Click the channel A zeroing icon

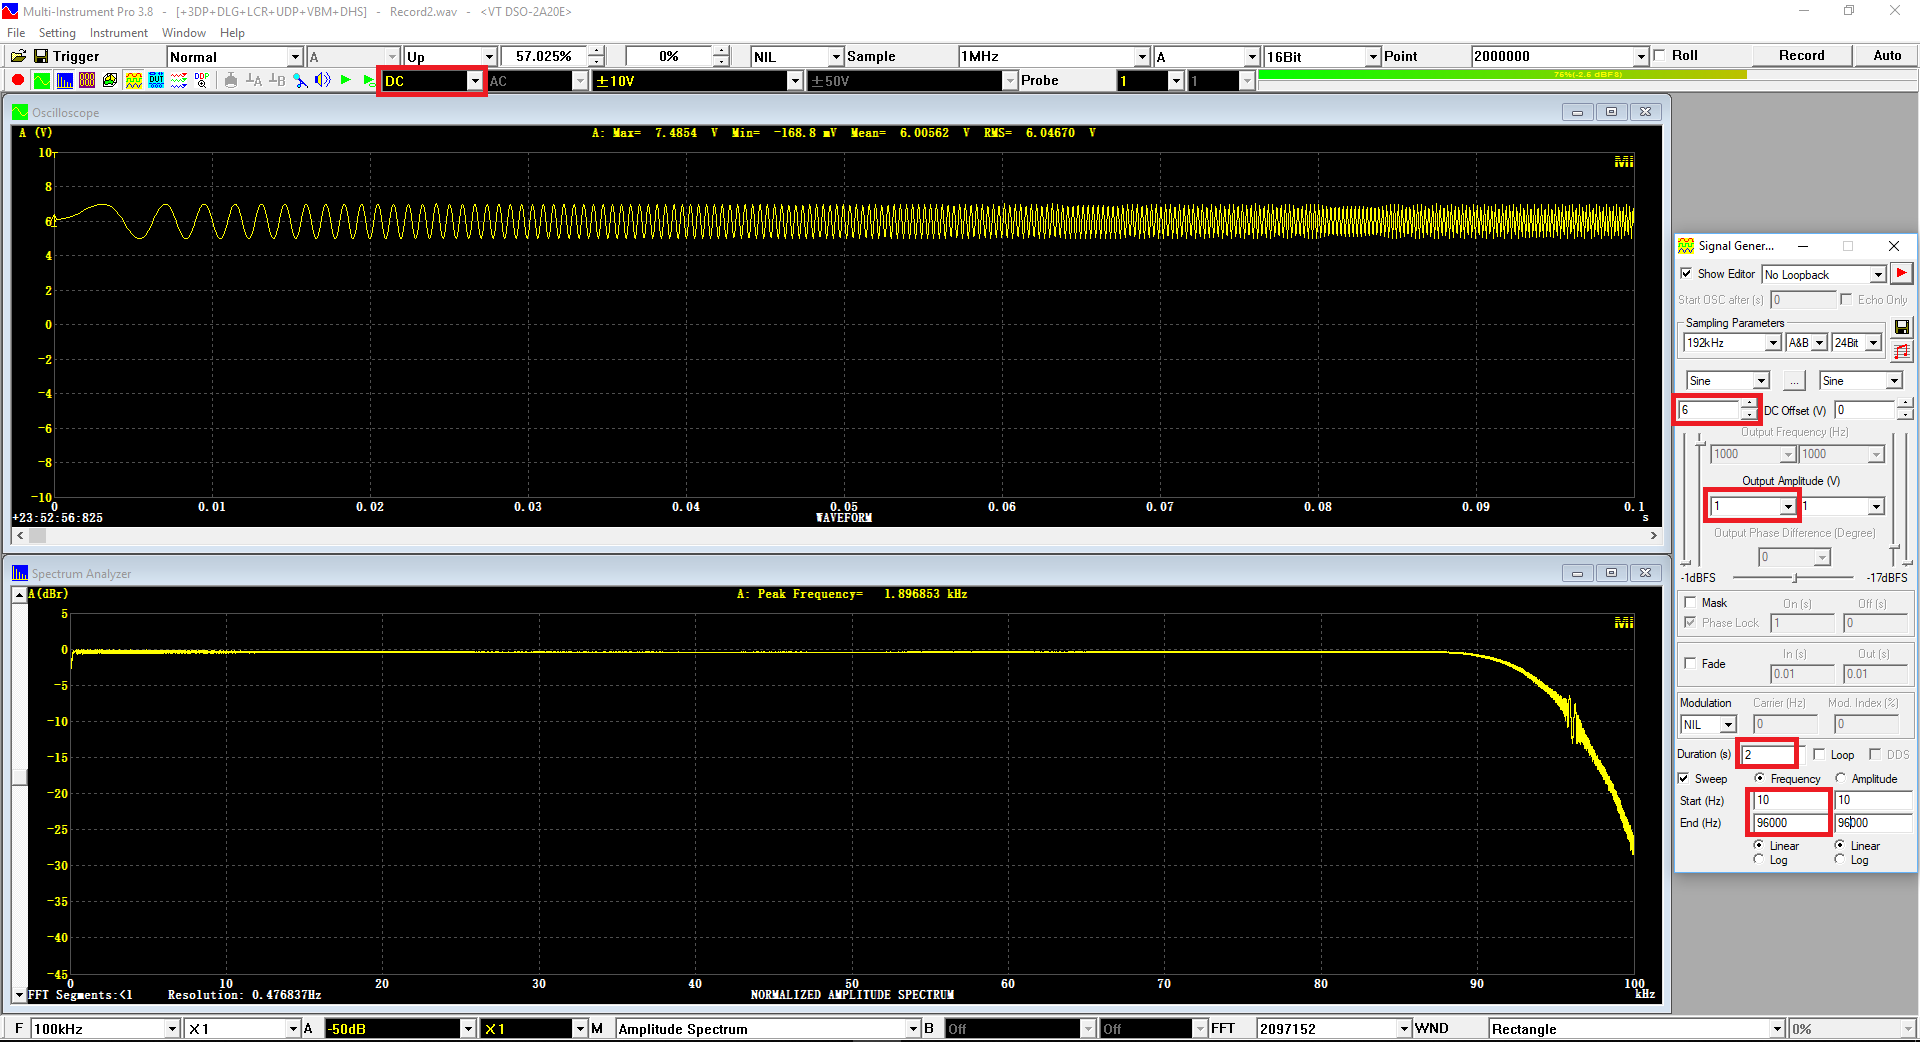tap(254, 80)
